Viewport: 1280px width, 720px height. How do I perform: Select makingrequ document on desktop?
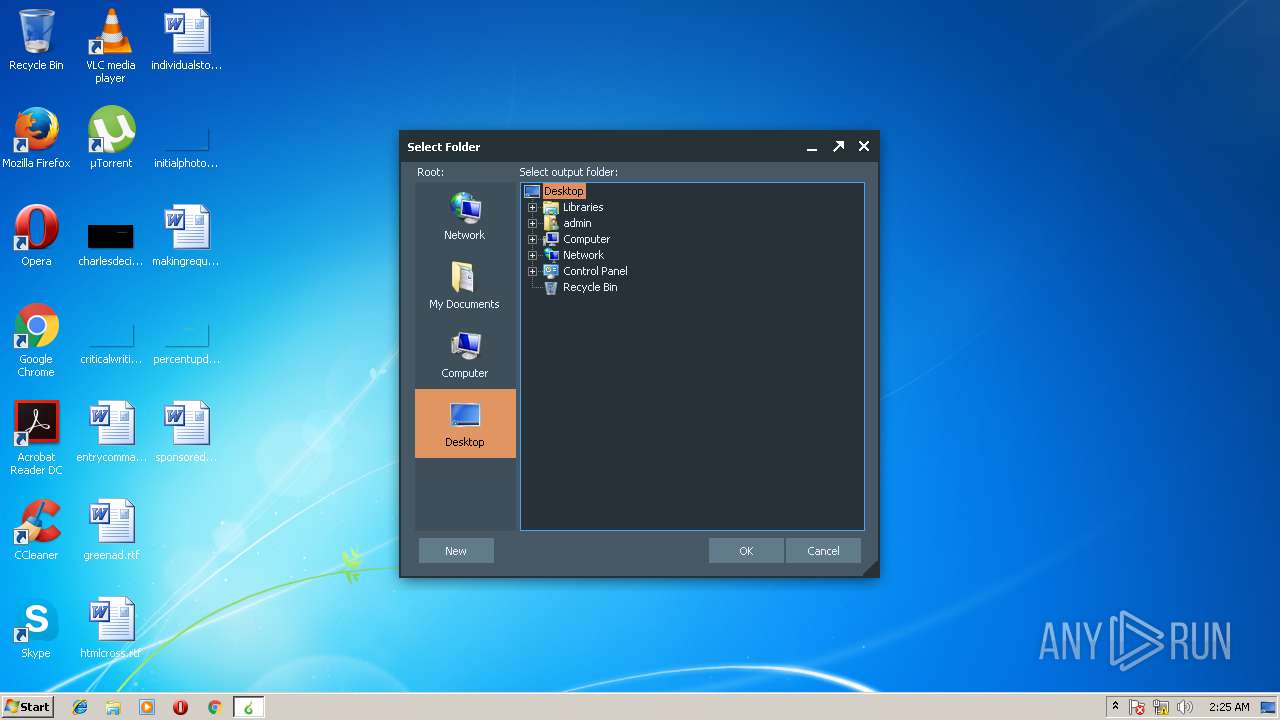tap(186, 236)
